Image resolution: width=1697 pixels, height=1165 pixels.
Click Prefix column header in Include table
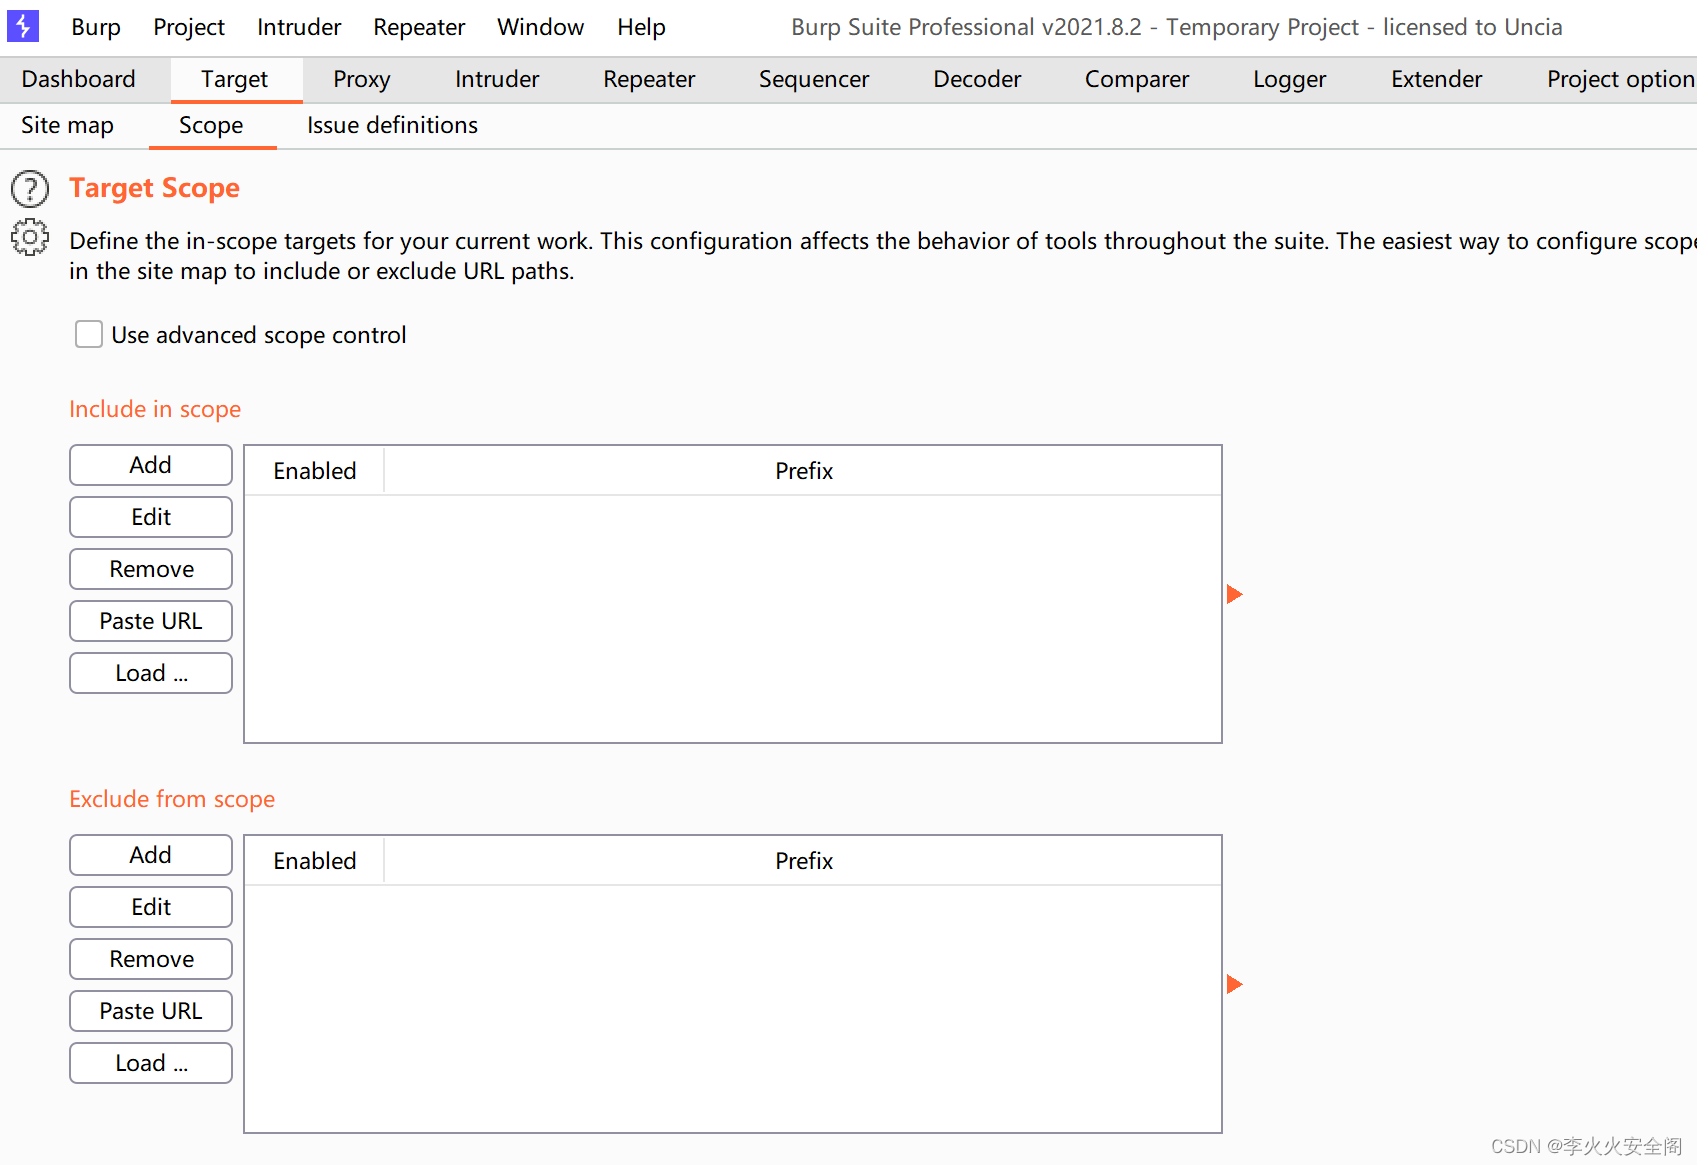point(803,471)
